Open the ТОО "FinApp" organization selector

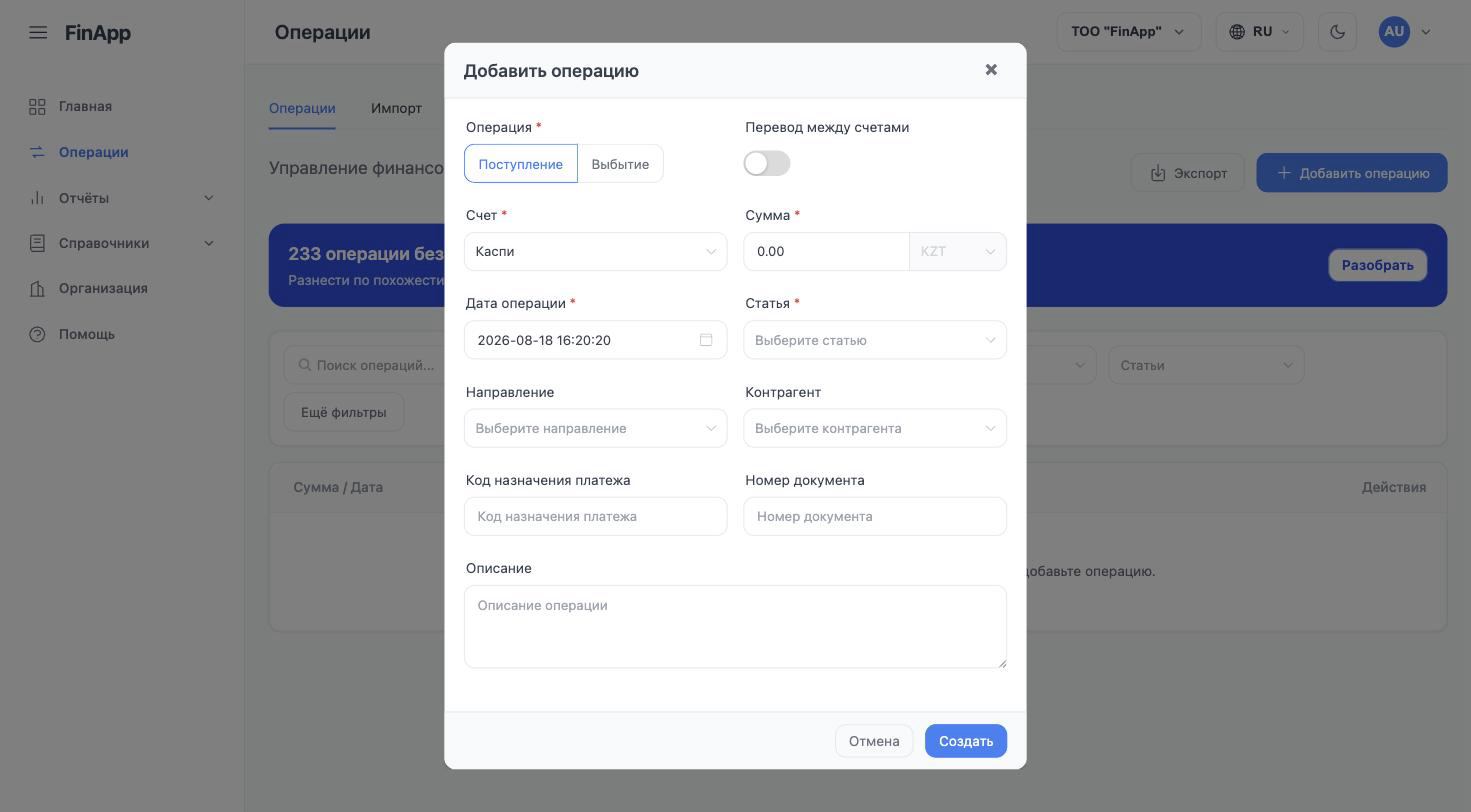click(x=1128, y=32)
